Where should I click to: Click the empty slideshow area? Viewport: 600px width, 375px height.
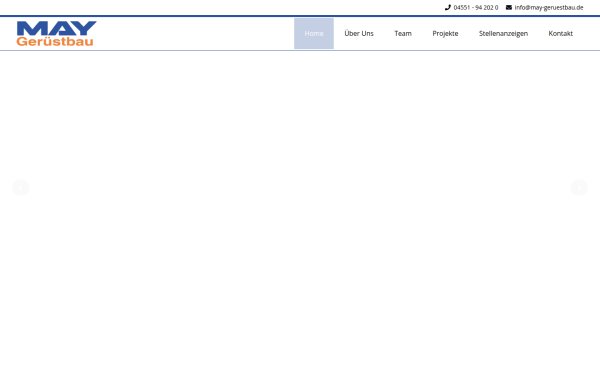[x=300, y=213]
